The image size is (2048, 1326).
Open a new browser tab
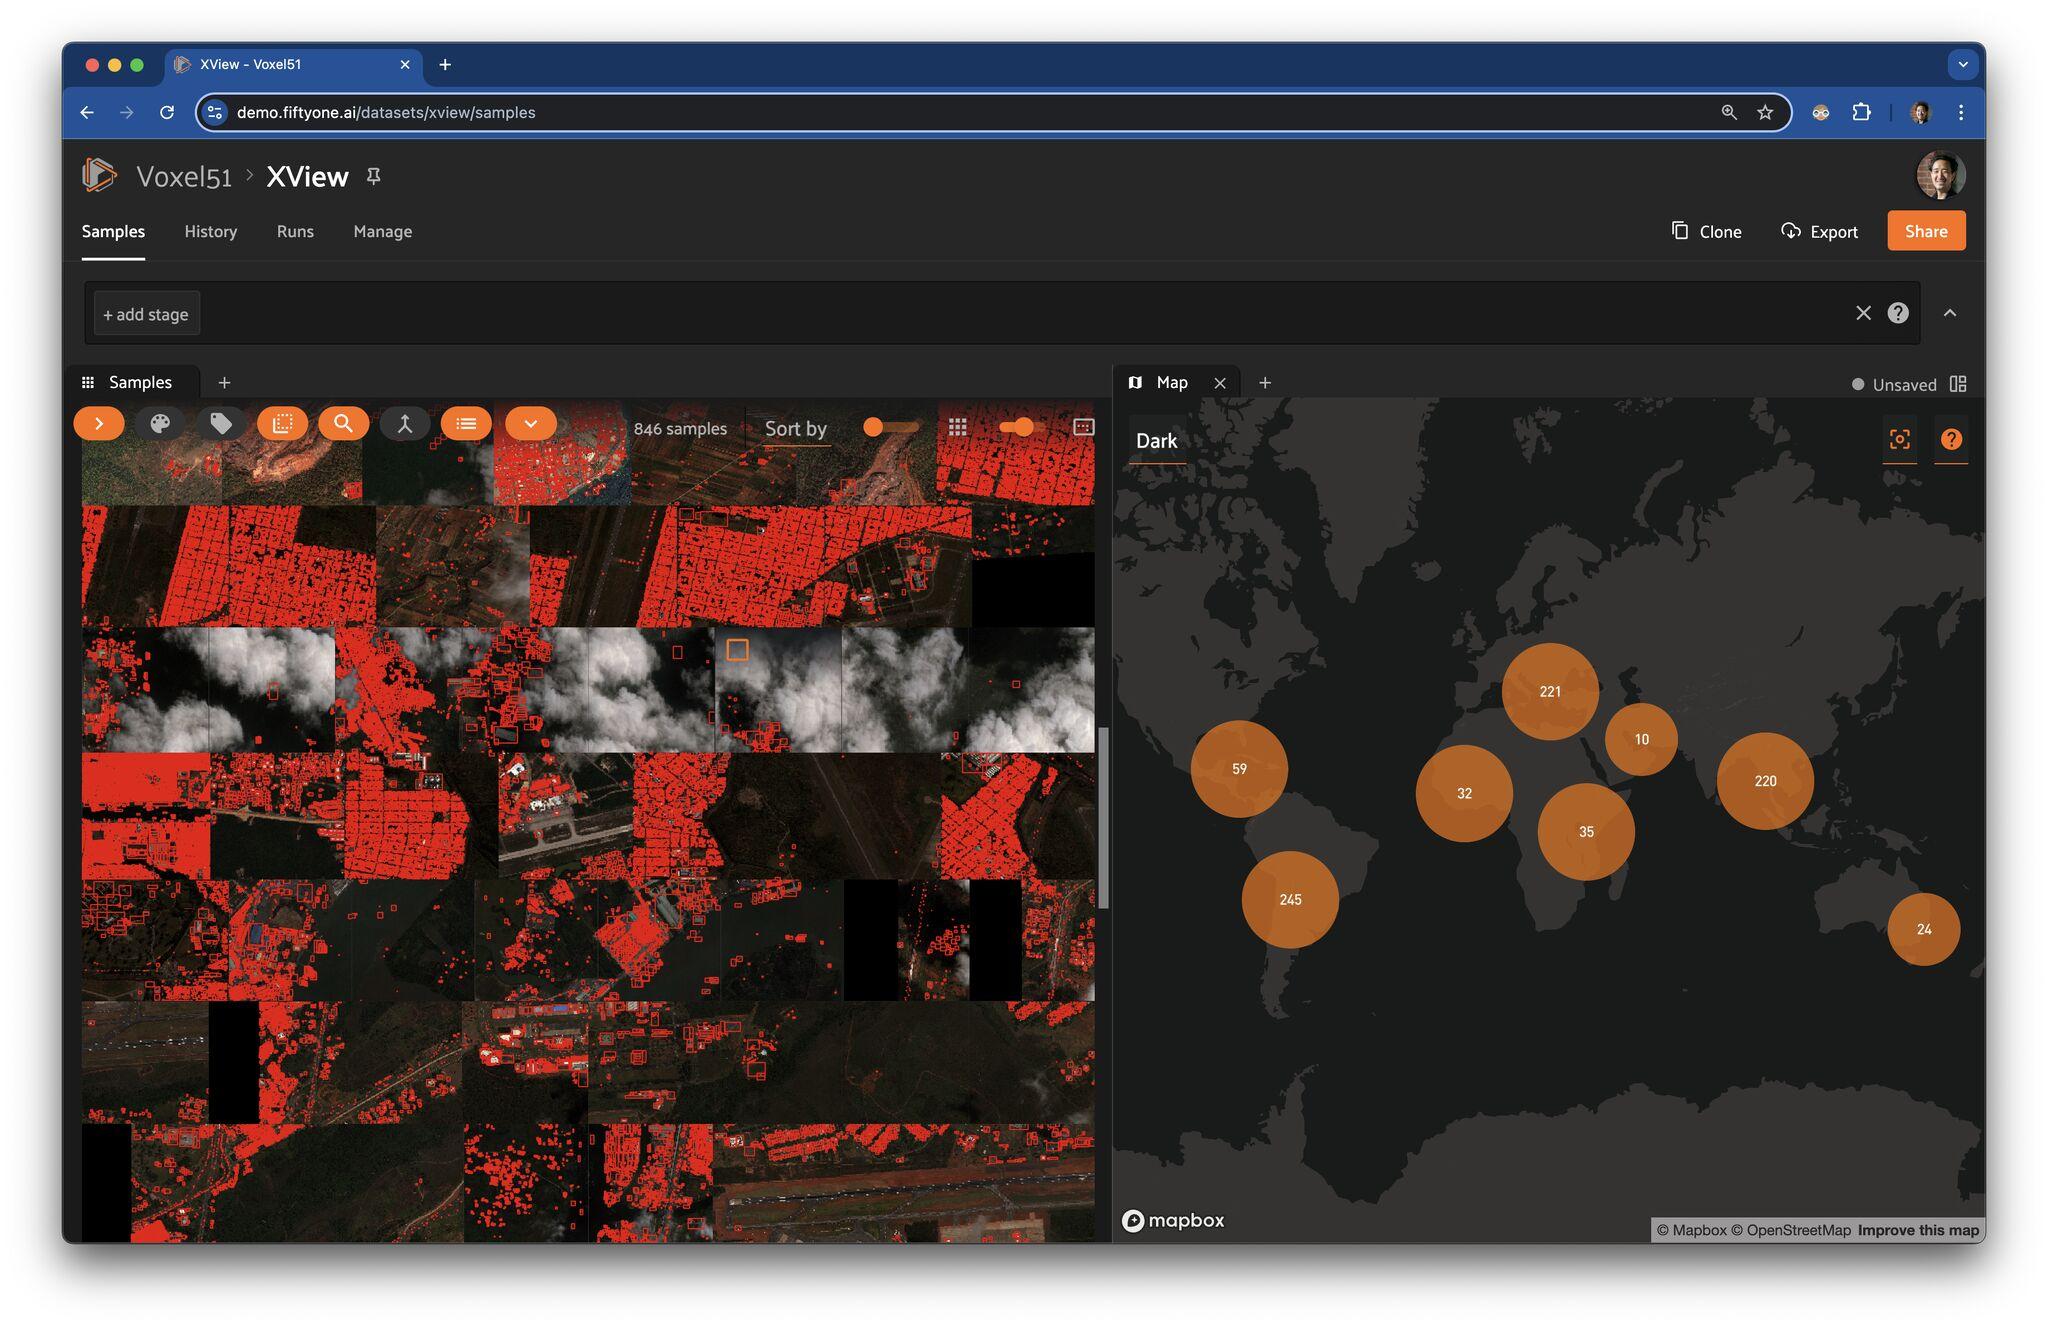click(445, 65)
